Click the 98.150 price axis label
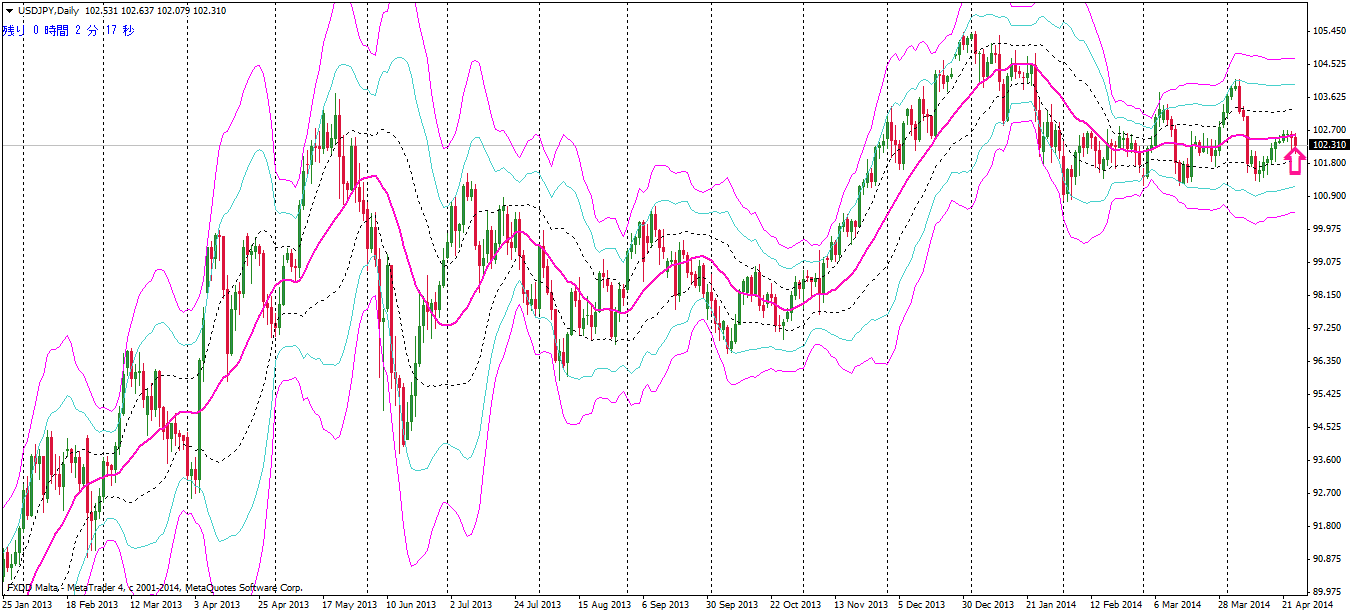The height and width of the screenshot is (613, 1350). (1327, 294)
